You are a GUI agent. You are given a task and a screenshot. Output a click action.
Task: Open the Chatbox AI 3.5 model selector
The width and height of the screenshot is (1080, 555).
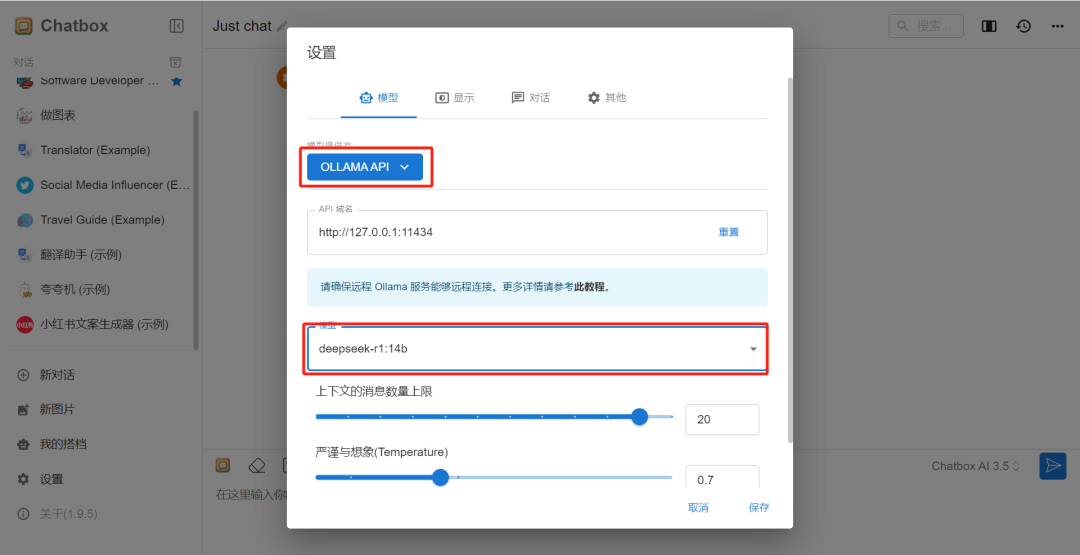[975, 466]
